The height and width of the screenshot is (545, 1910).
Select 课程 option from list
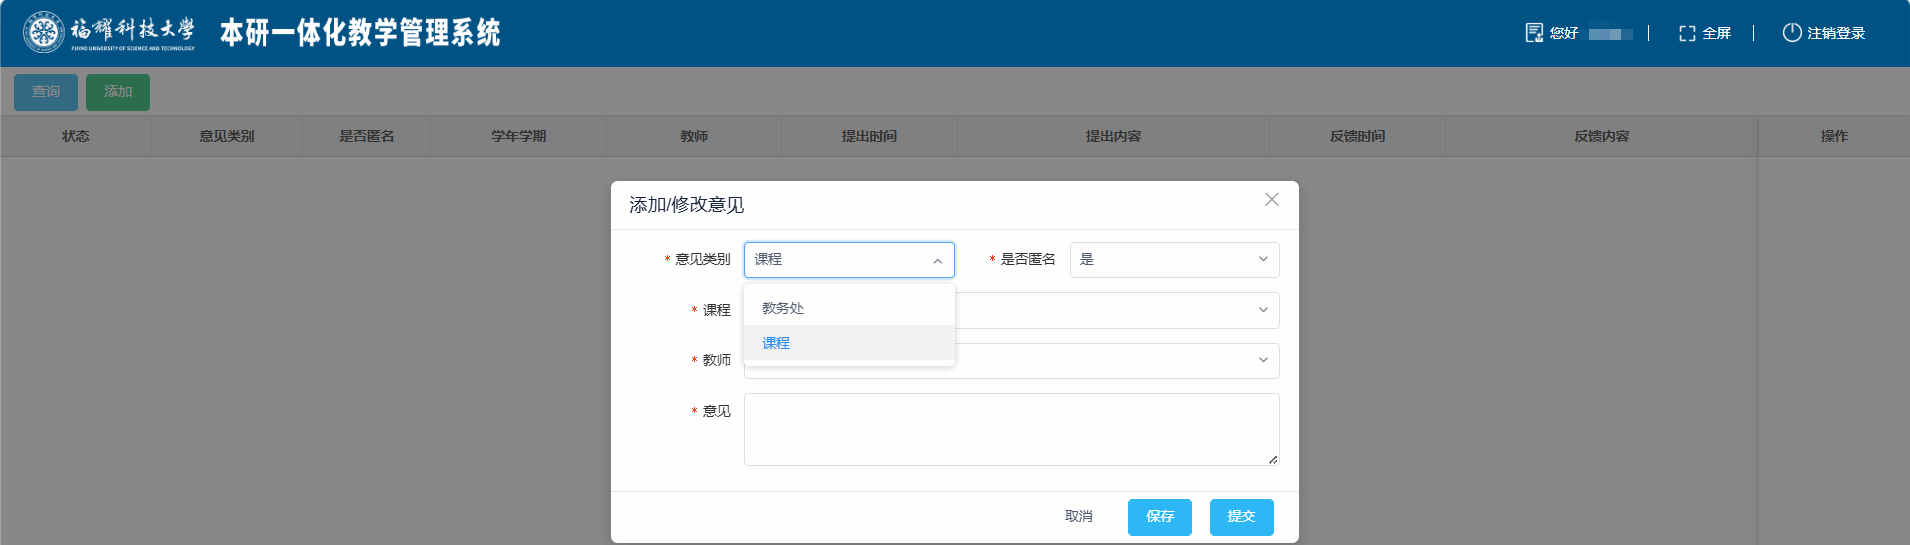776,343
